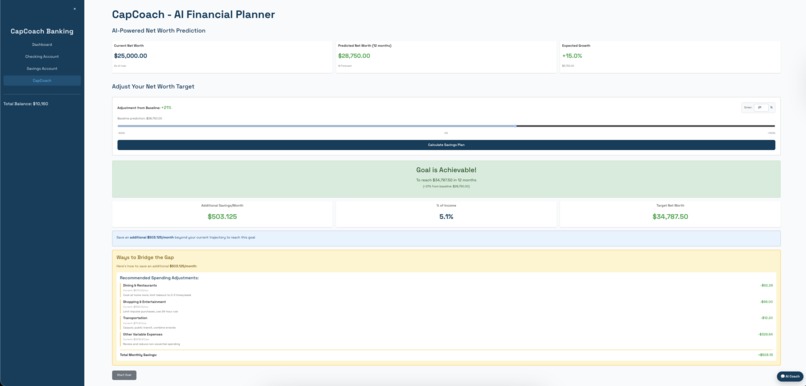Click the Dining & Restaurants adjustment row
The height and width of the screenshot is (386, 806).
(446, 290)
